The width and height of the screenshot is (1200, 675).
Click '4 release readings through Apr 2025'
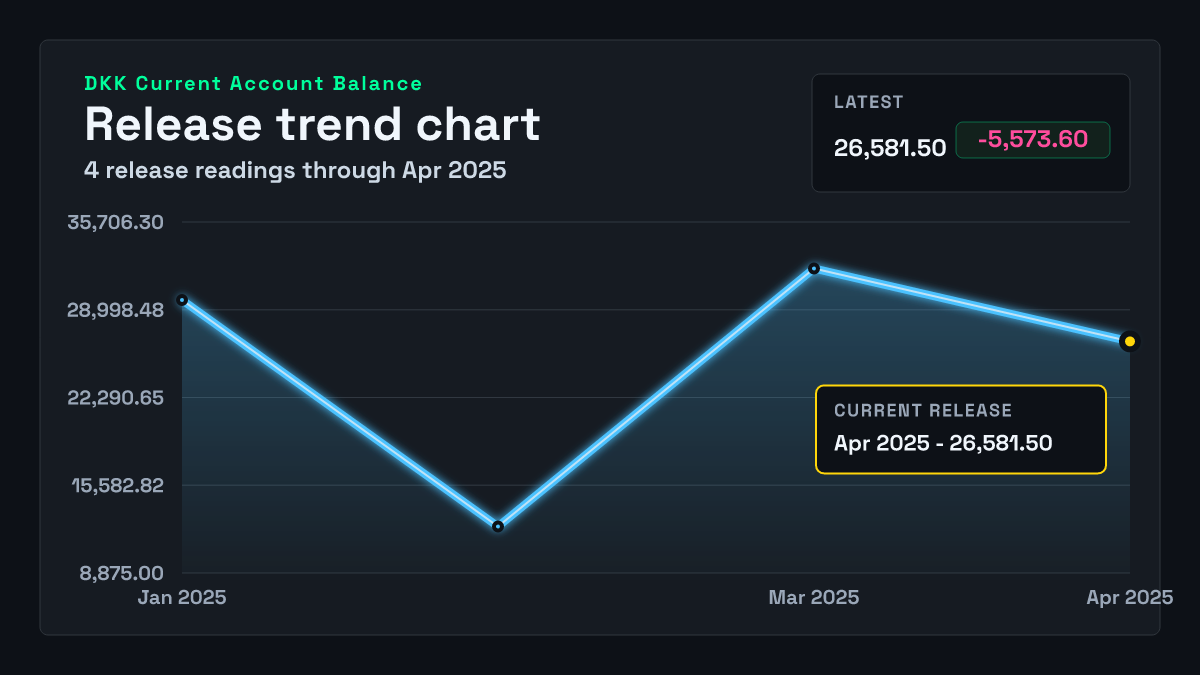(295, 171)
